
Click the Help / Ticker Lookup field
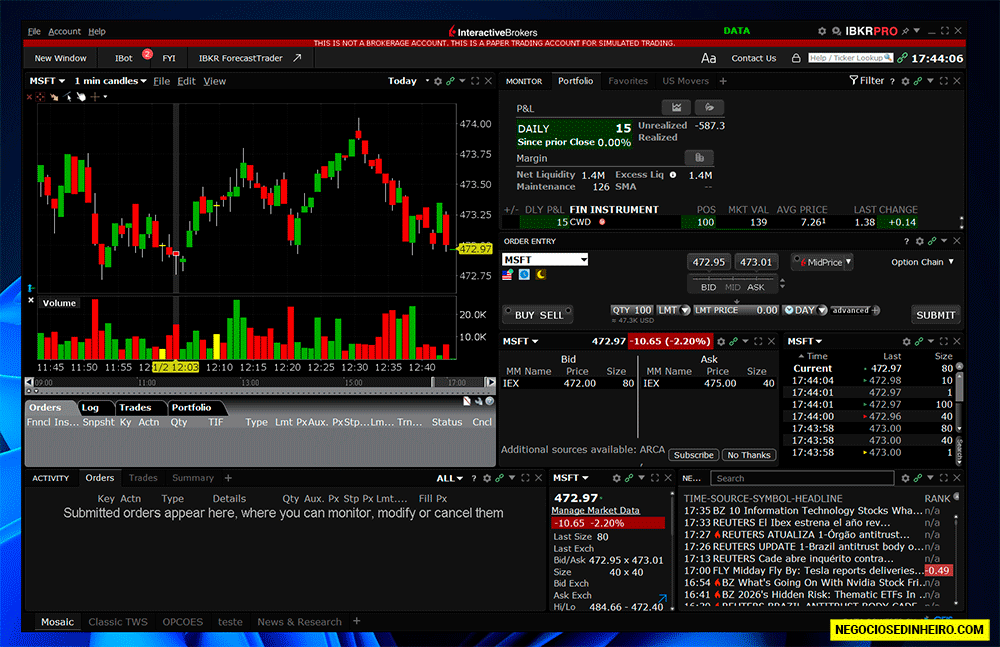pos(850,58)
